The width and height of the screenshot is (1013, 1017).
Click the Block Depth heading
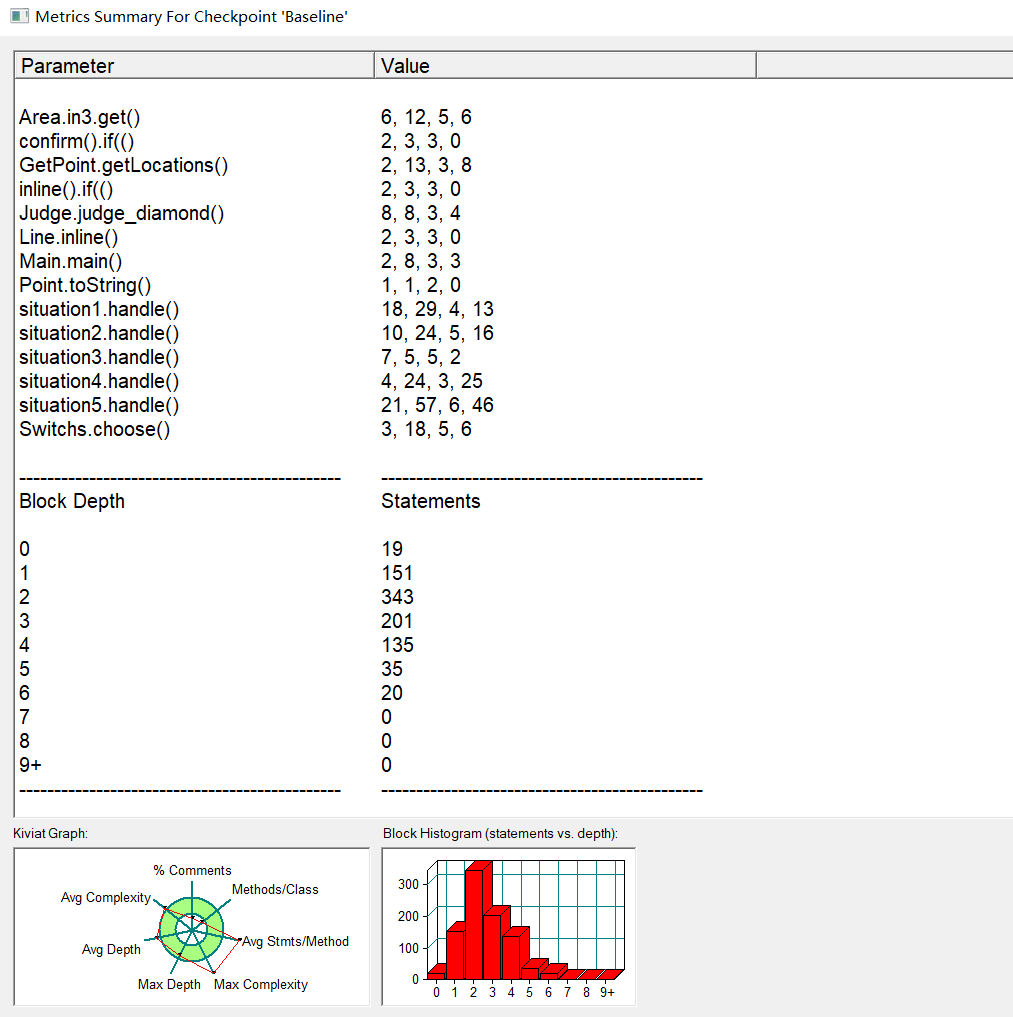(x=72, y=501)
